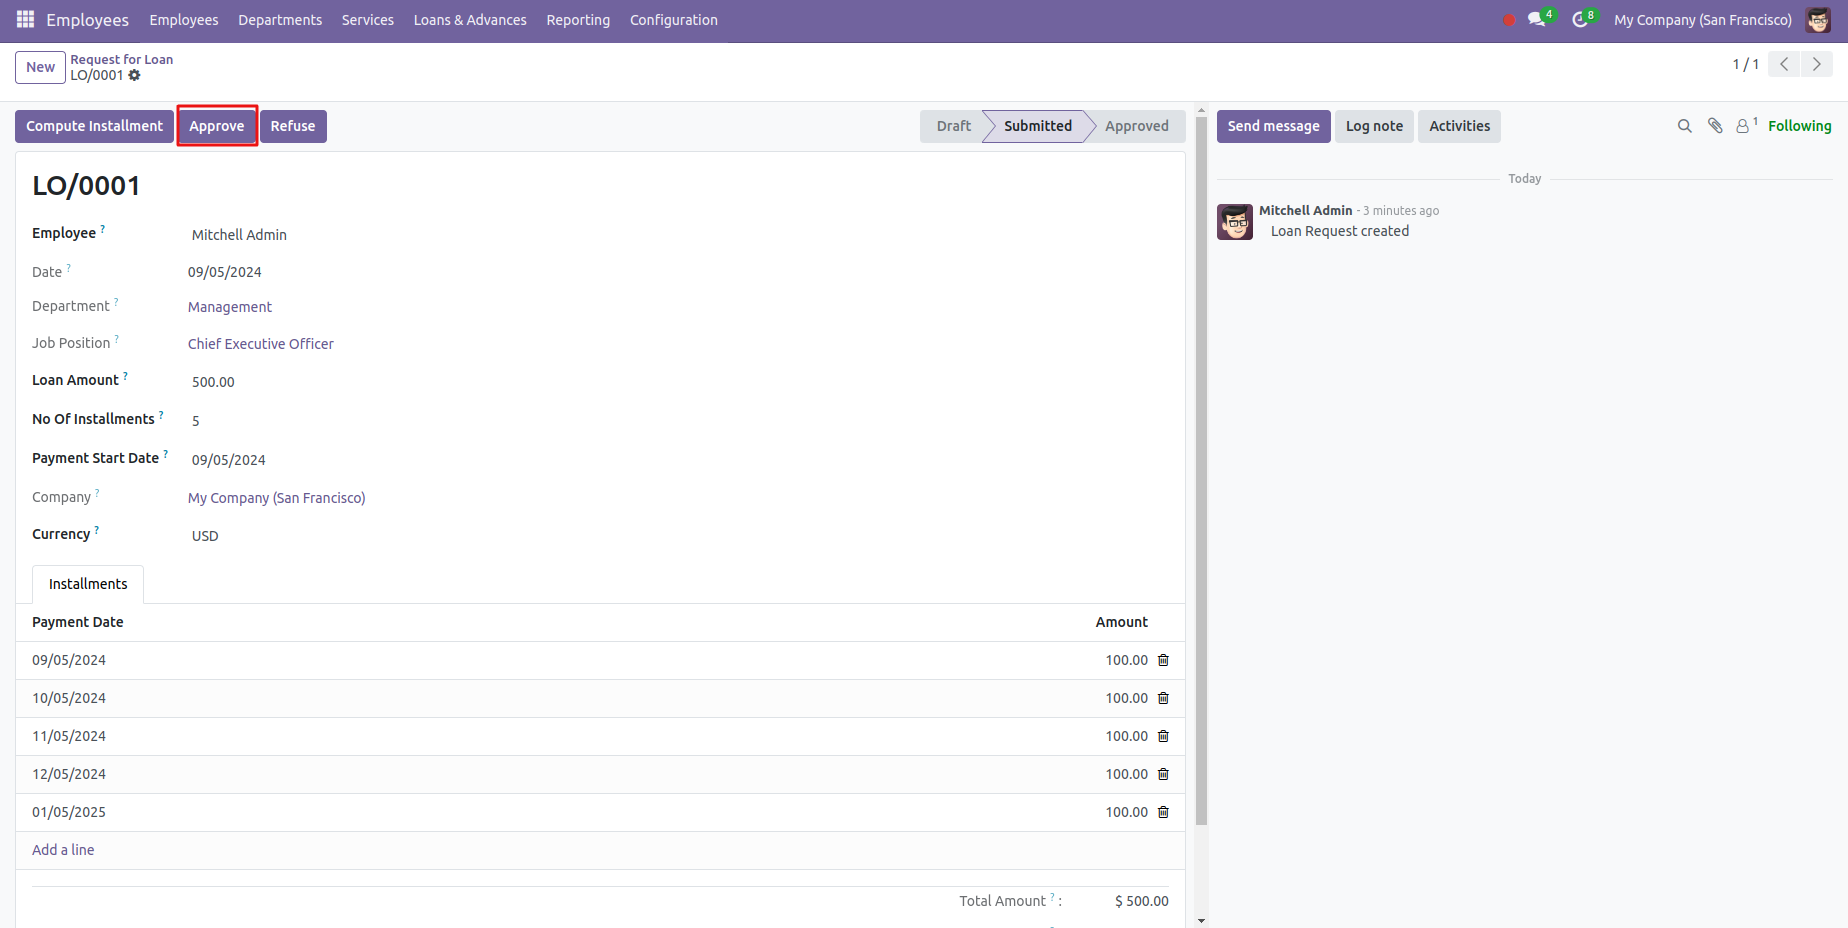The width and height of the screenshot is (1848, 928).
Task: Open the Reporting menu dropdown
Action: [x=578, y=20]
